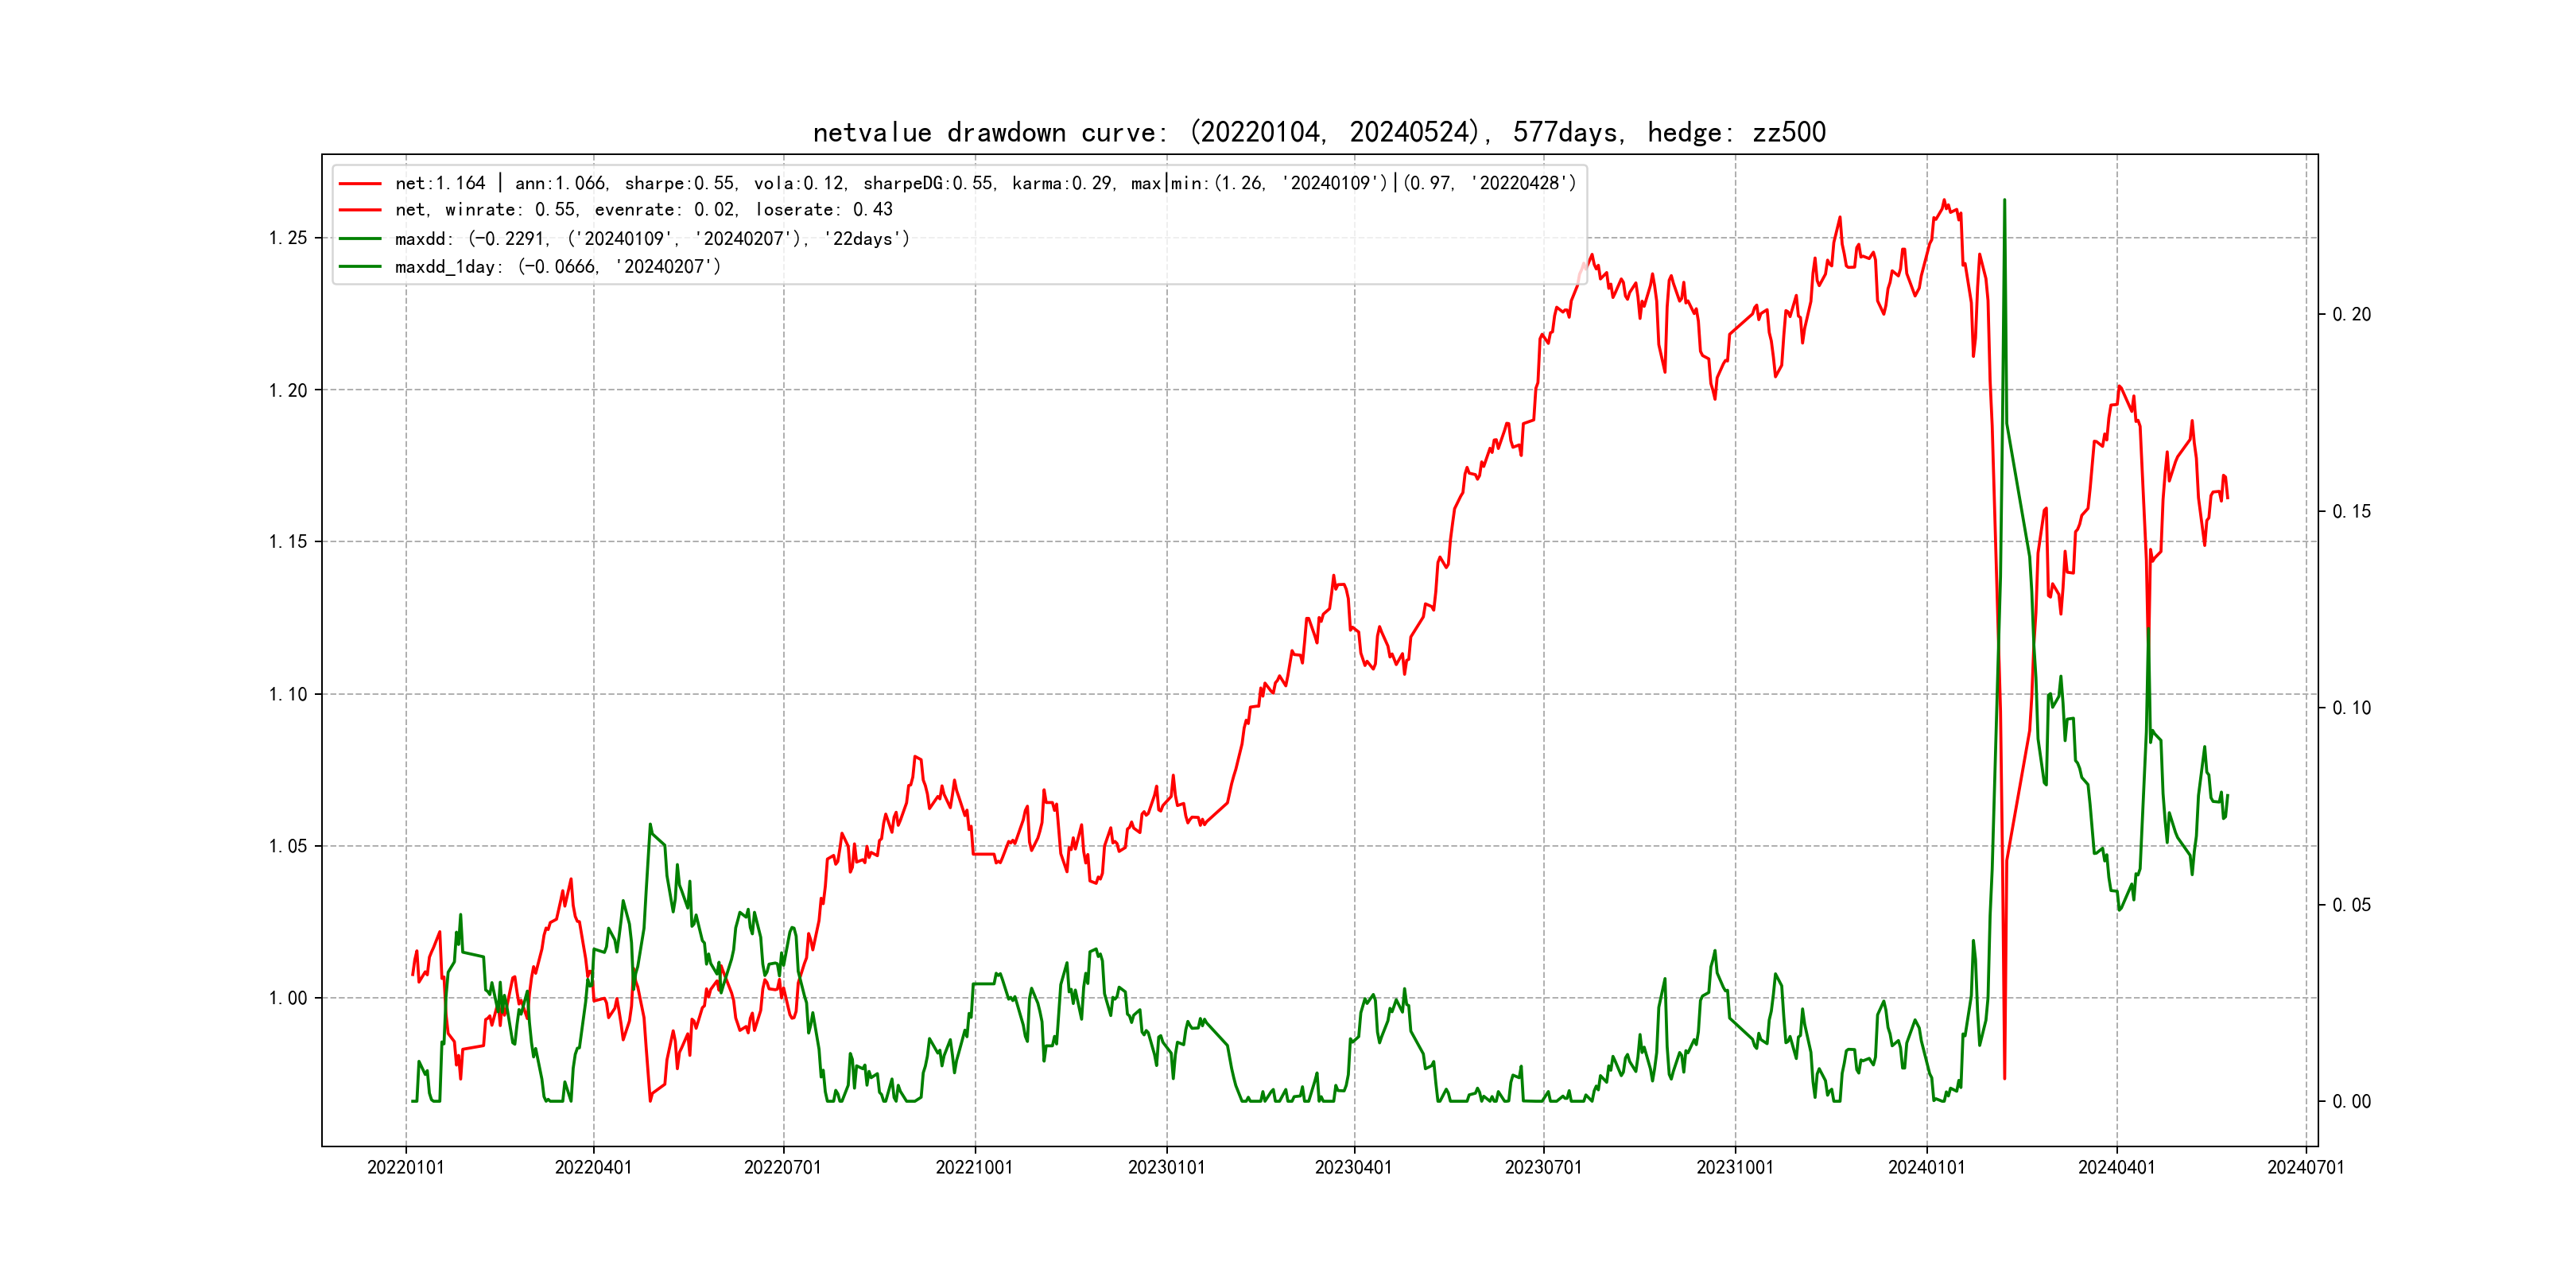Click the tall green drawdown spike peak
2576x1288 pixels.
click(2004, 202)
